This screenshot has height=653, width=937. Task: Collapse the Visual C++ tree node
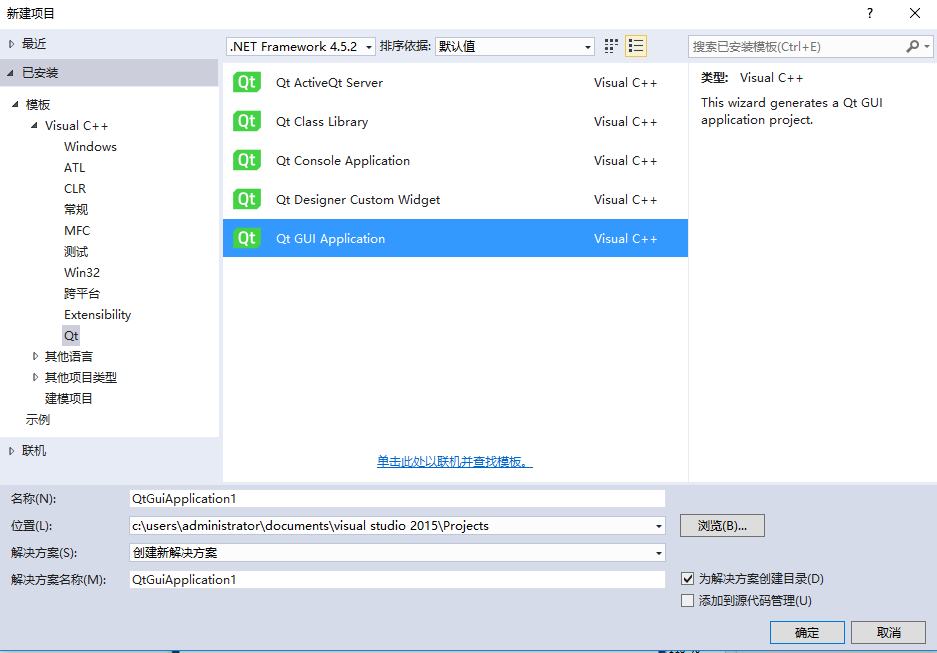33,125
